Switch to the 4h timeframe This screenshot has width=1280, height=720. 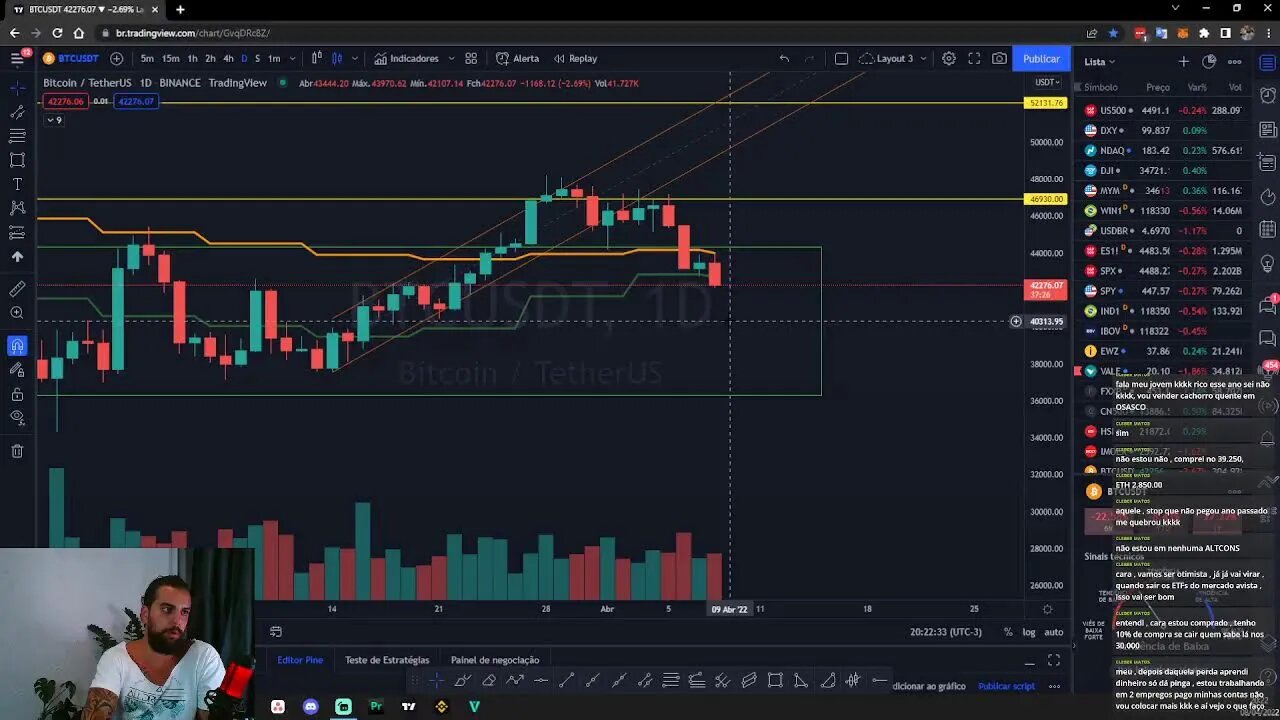pos(228,58)
